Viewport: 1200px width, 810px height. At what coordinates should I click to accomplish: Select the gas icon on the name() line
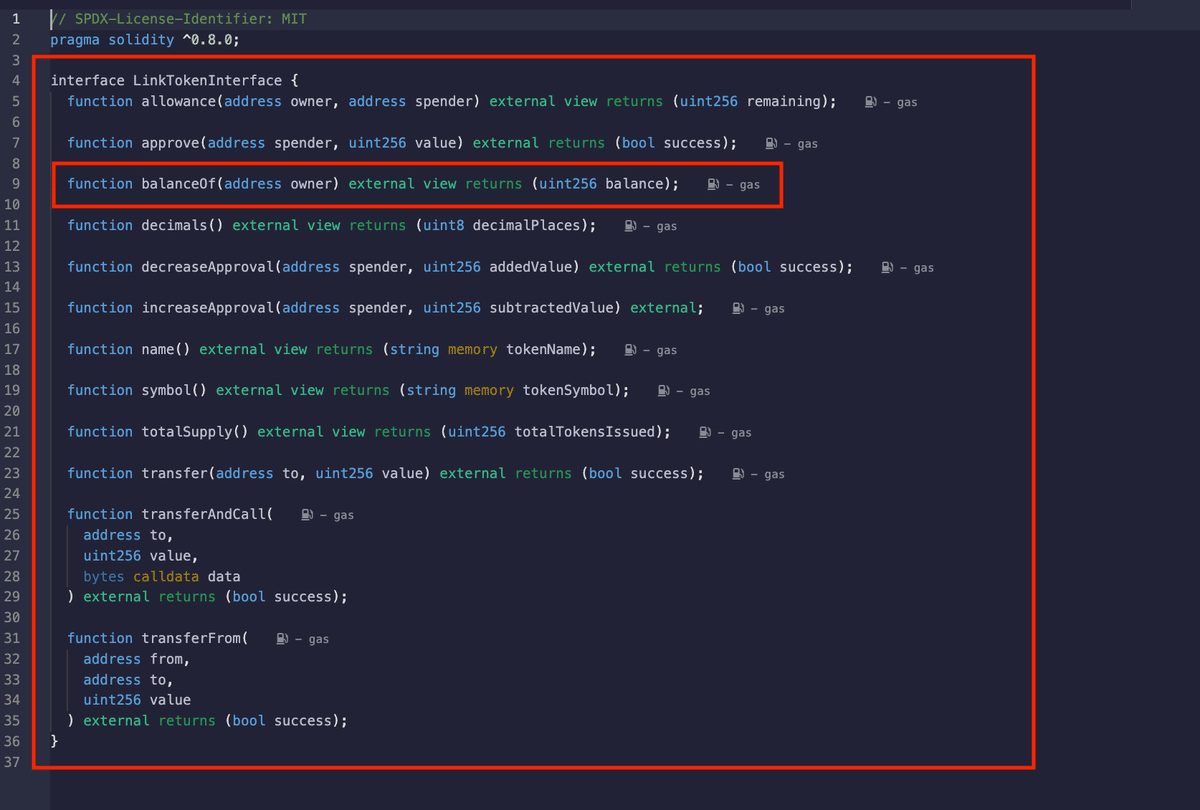[x=631, y=350]
